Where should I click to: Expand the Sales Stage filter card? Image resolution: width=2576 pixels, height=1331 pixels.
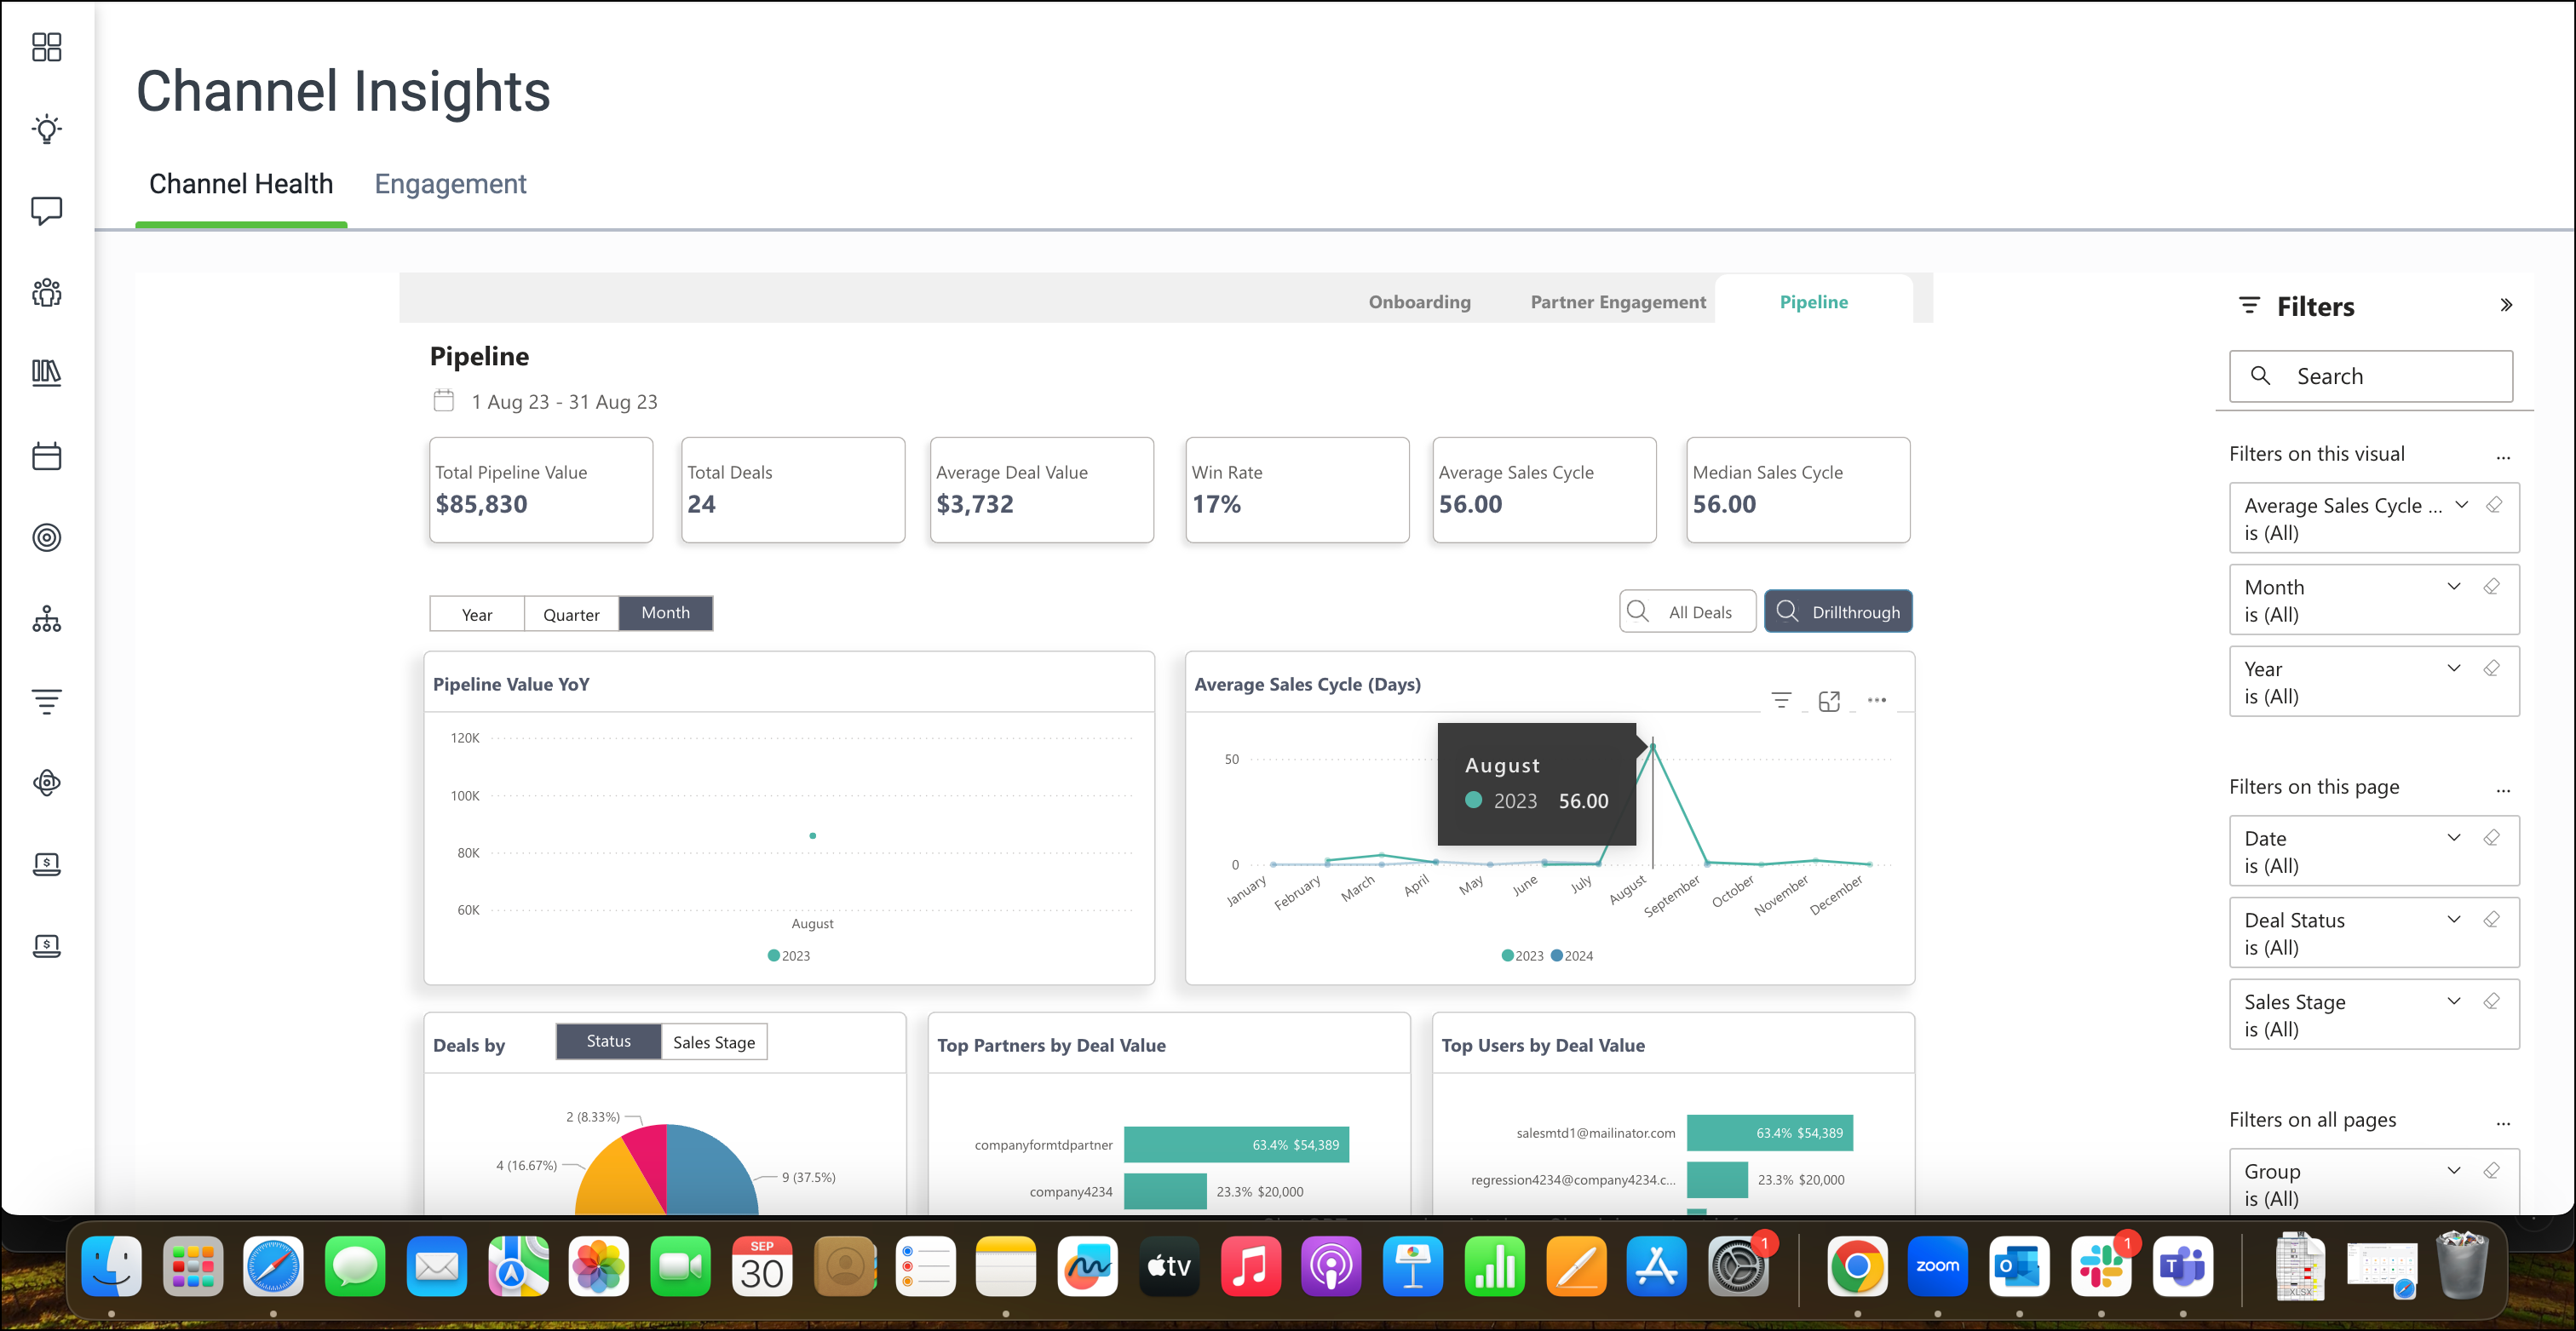(2453, 1001)
